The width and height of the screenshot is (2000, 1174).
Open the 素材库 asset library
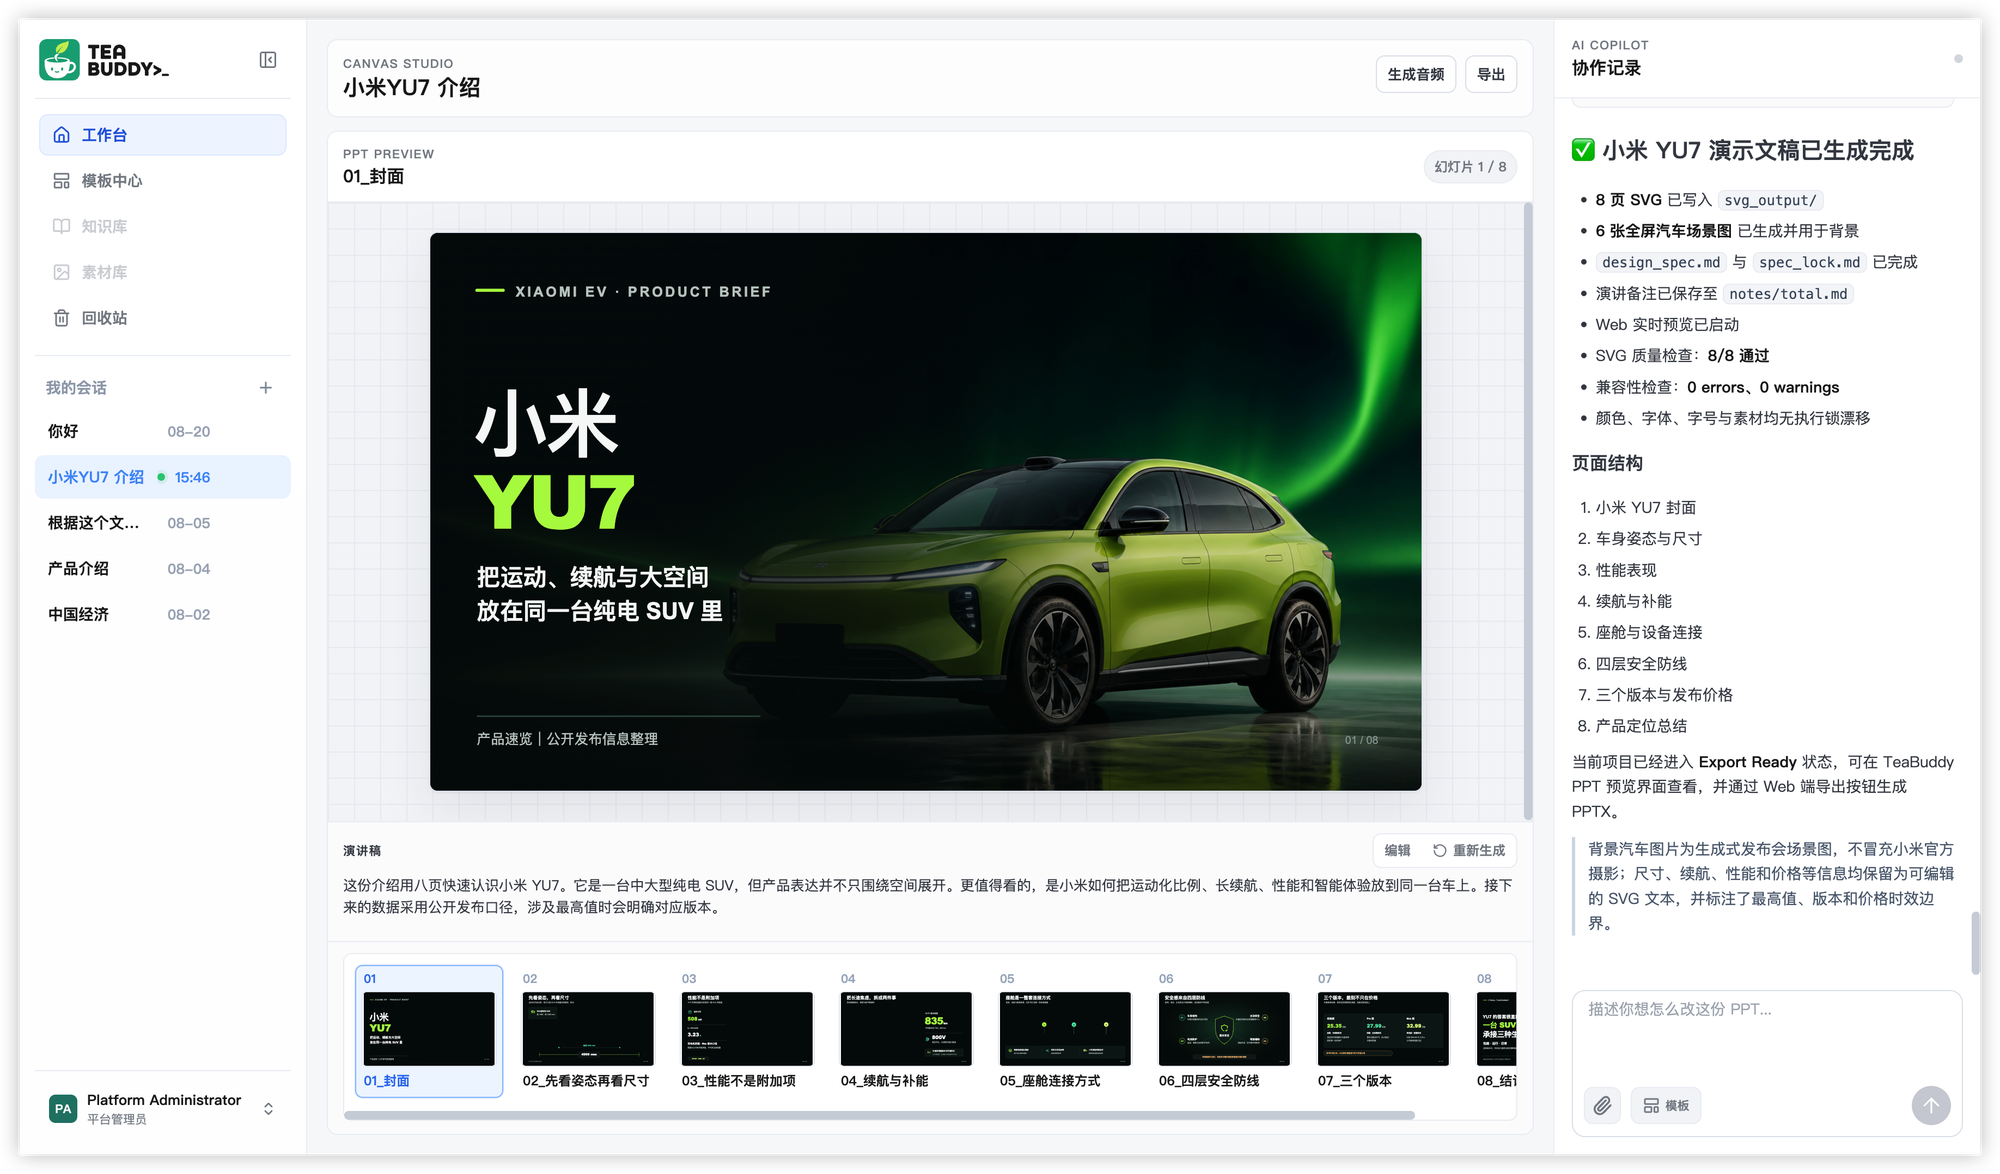163,272
